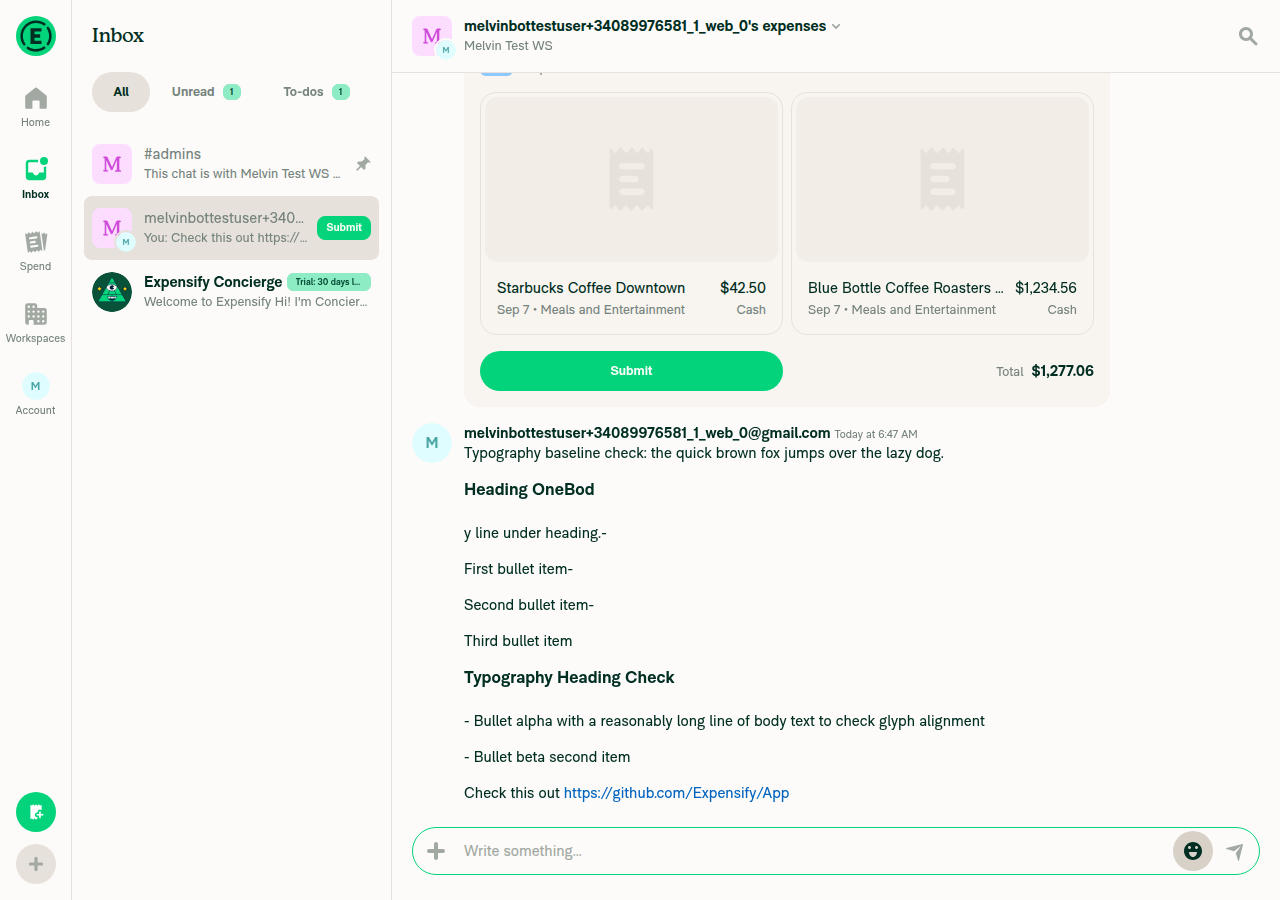Open the emoji picker
This screenshot has height=900, width=1280.
[1193, 851]
